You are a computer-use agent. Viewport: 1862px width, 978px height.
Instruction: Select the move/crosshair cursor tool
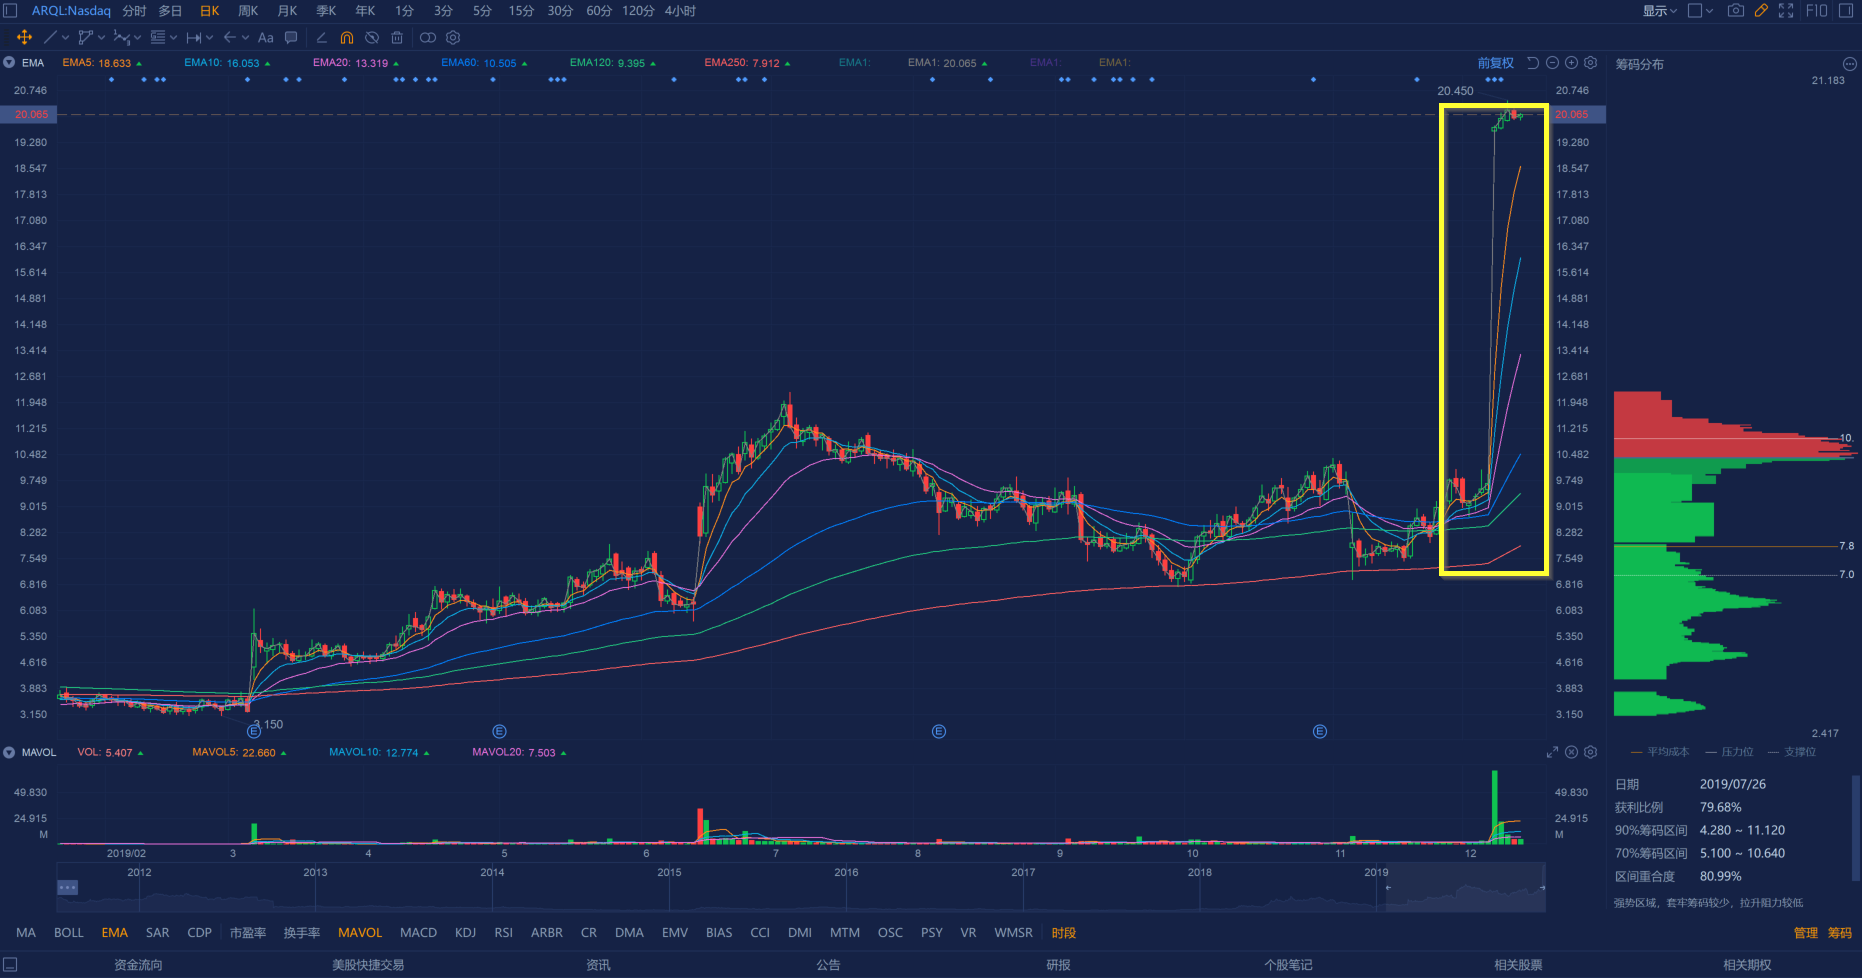click(x=24, y=37)
